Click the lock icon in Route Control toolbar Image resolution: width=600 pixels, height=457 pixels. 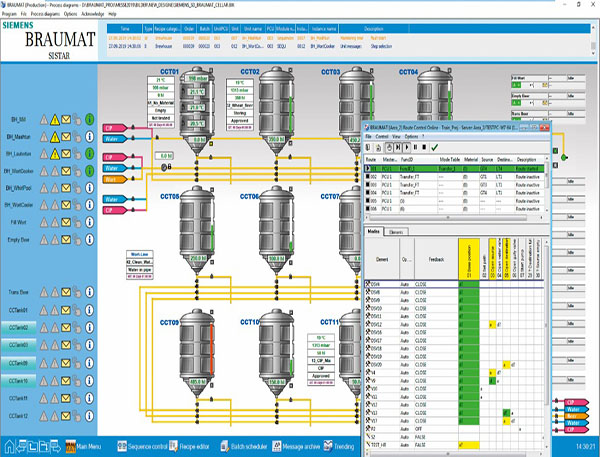[378, 147]
